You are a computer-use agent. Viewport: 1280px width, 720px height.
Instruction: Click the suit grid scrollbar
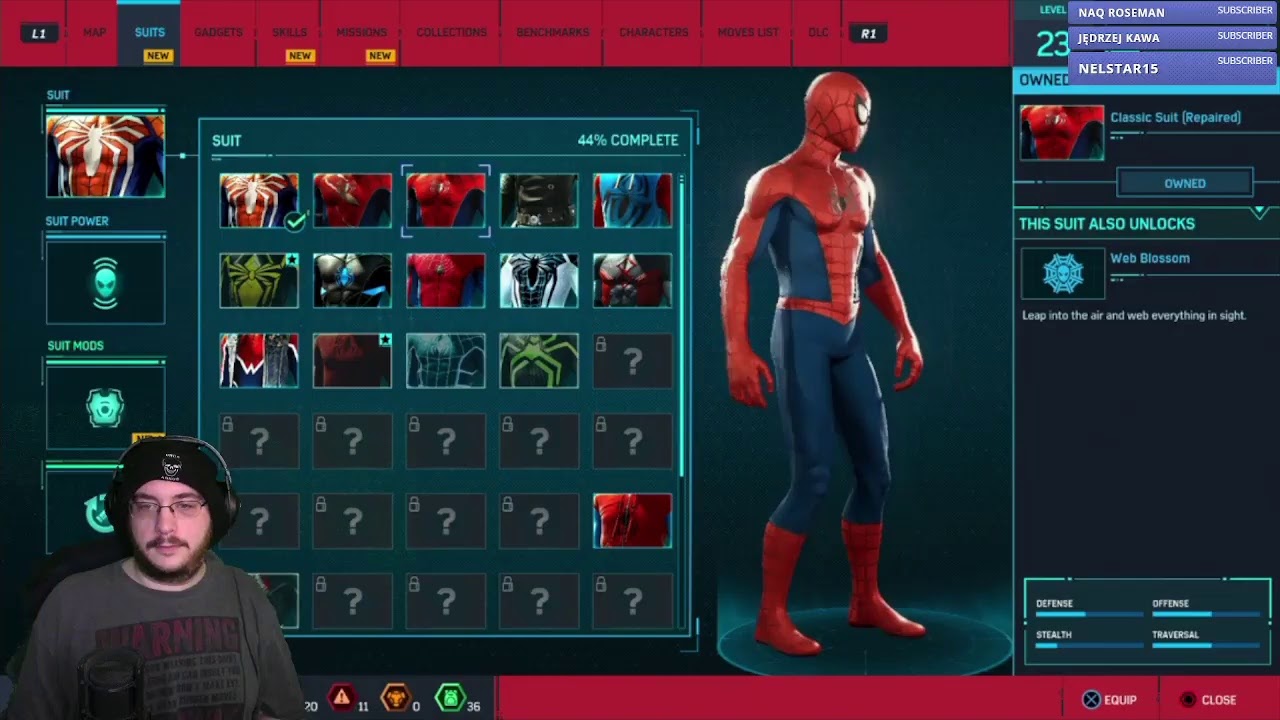682,325
